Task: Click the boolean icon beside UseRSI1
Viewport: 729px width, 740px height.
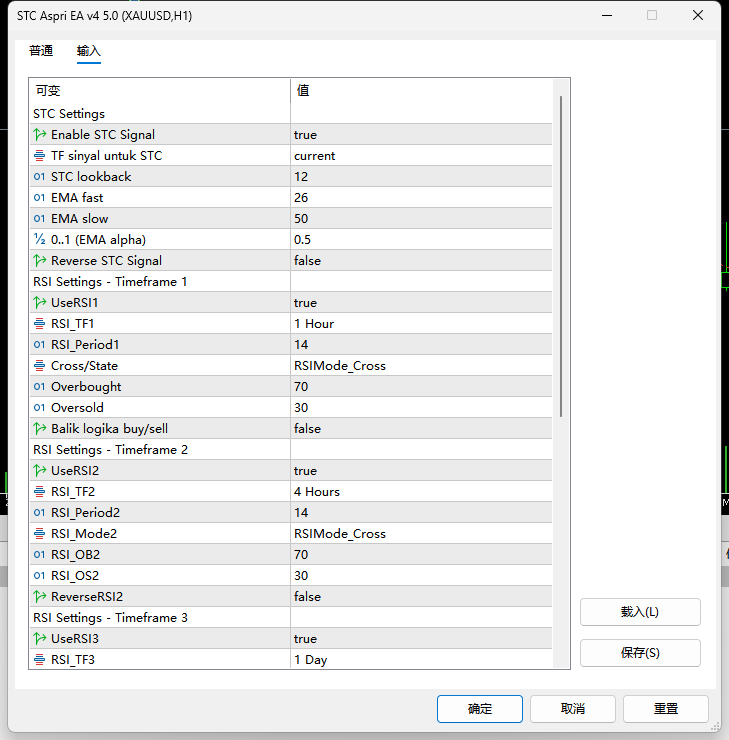Action: (x=40, y=303)
